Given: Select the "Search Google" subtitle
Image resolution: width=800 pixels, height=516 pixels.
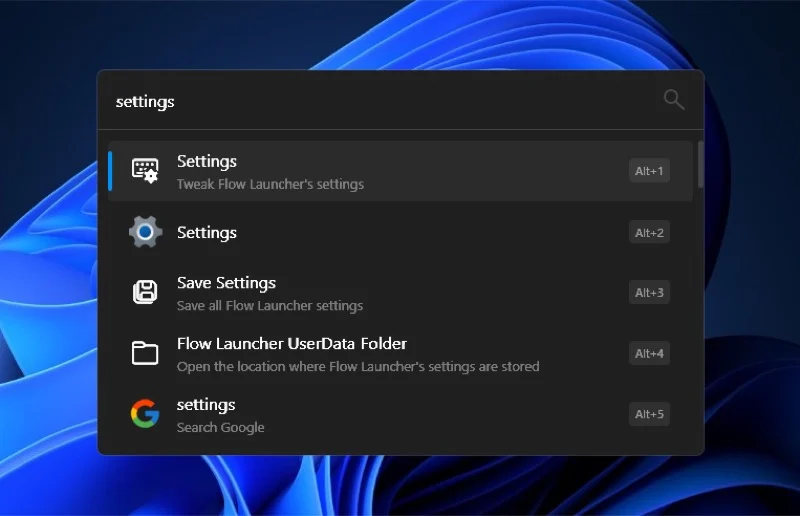Looking at the screenshot, I should [220, 427].
